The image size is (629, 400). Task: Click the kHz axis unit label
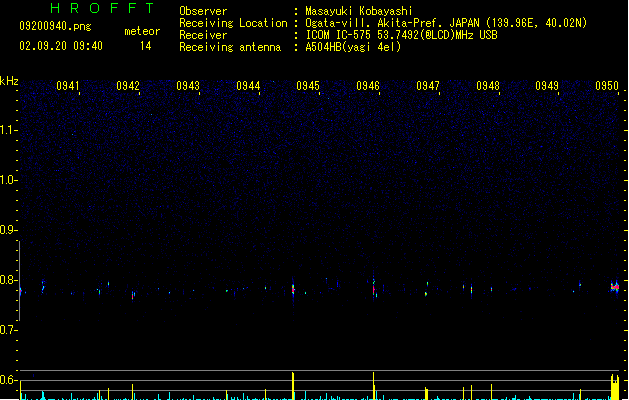(9, 81)
